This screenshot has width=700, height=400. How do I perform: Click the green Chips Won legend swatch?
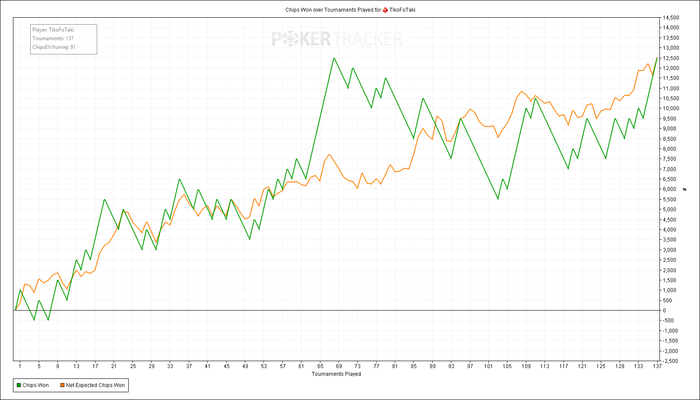click(18, 385)
